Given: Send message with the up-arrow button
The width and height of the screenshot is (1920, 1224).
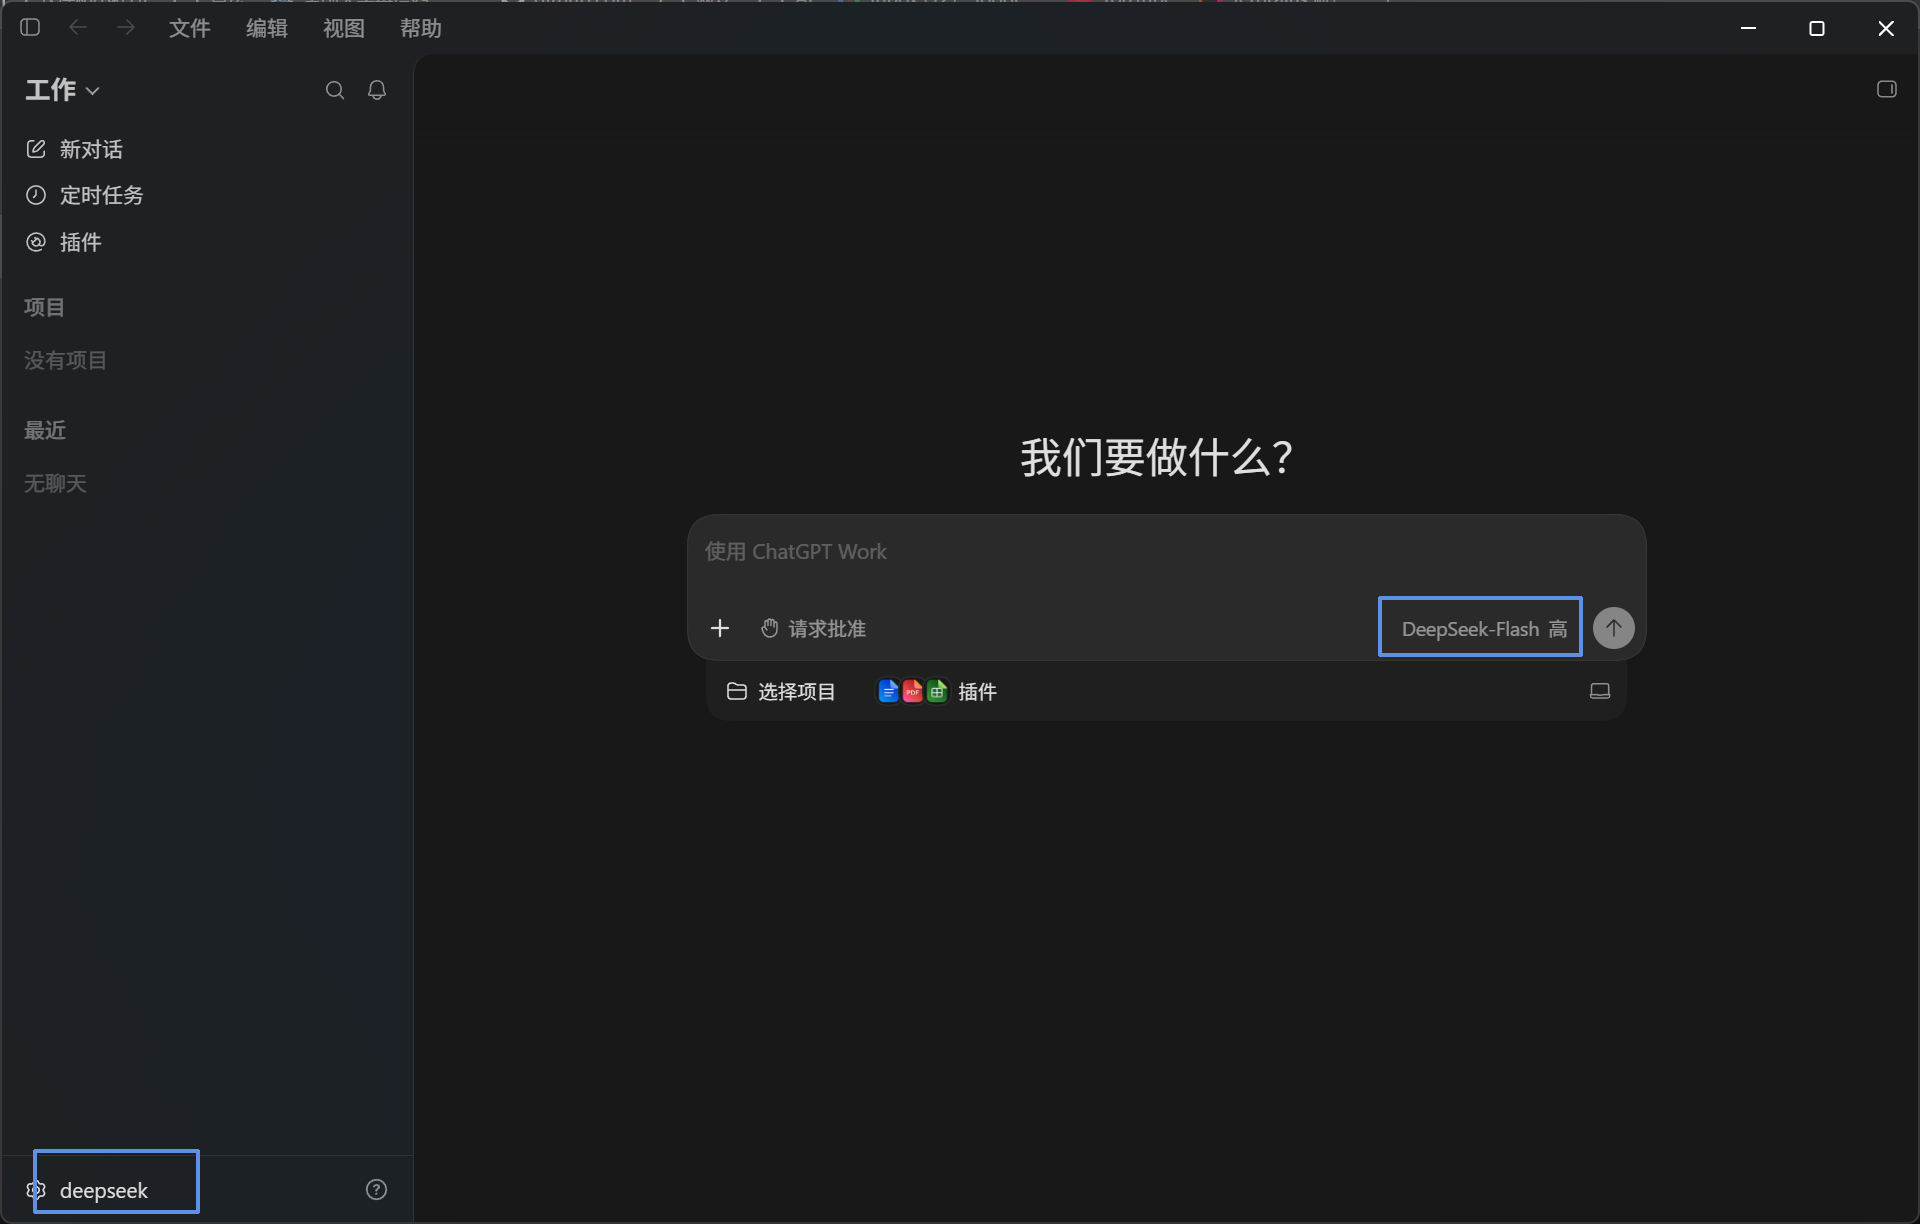Looking at the screenshot, I should pos(1613,628).
